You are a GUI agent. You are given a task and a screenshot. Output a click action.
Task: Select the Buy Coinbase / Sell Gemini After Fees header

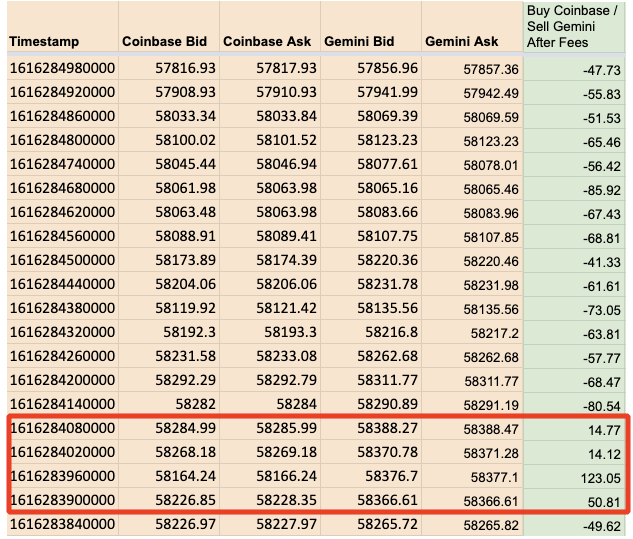click(x=572, y=26)
